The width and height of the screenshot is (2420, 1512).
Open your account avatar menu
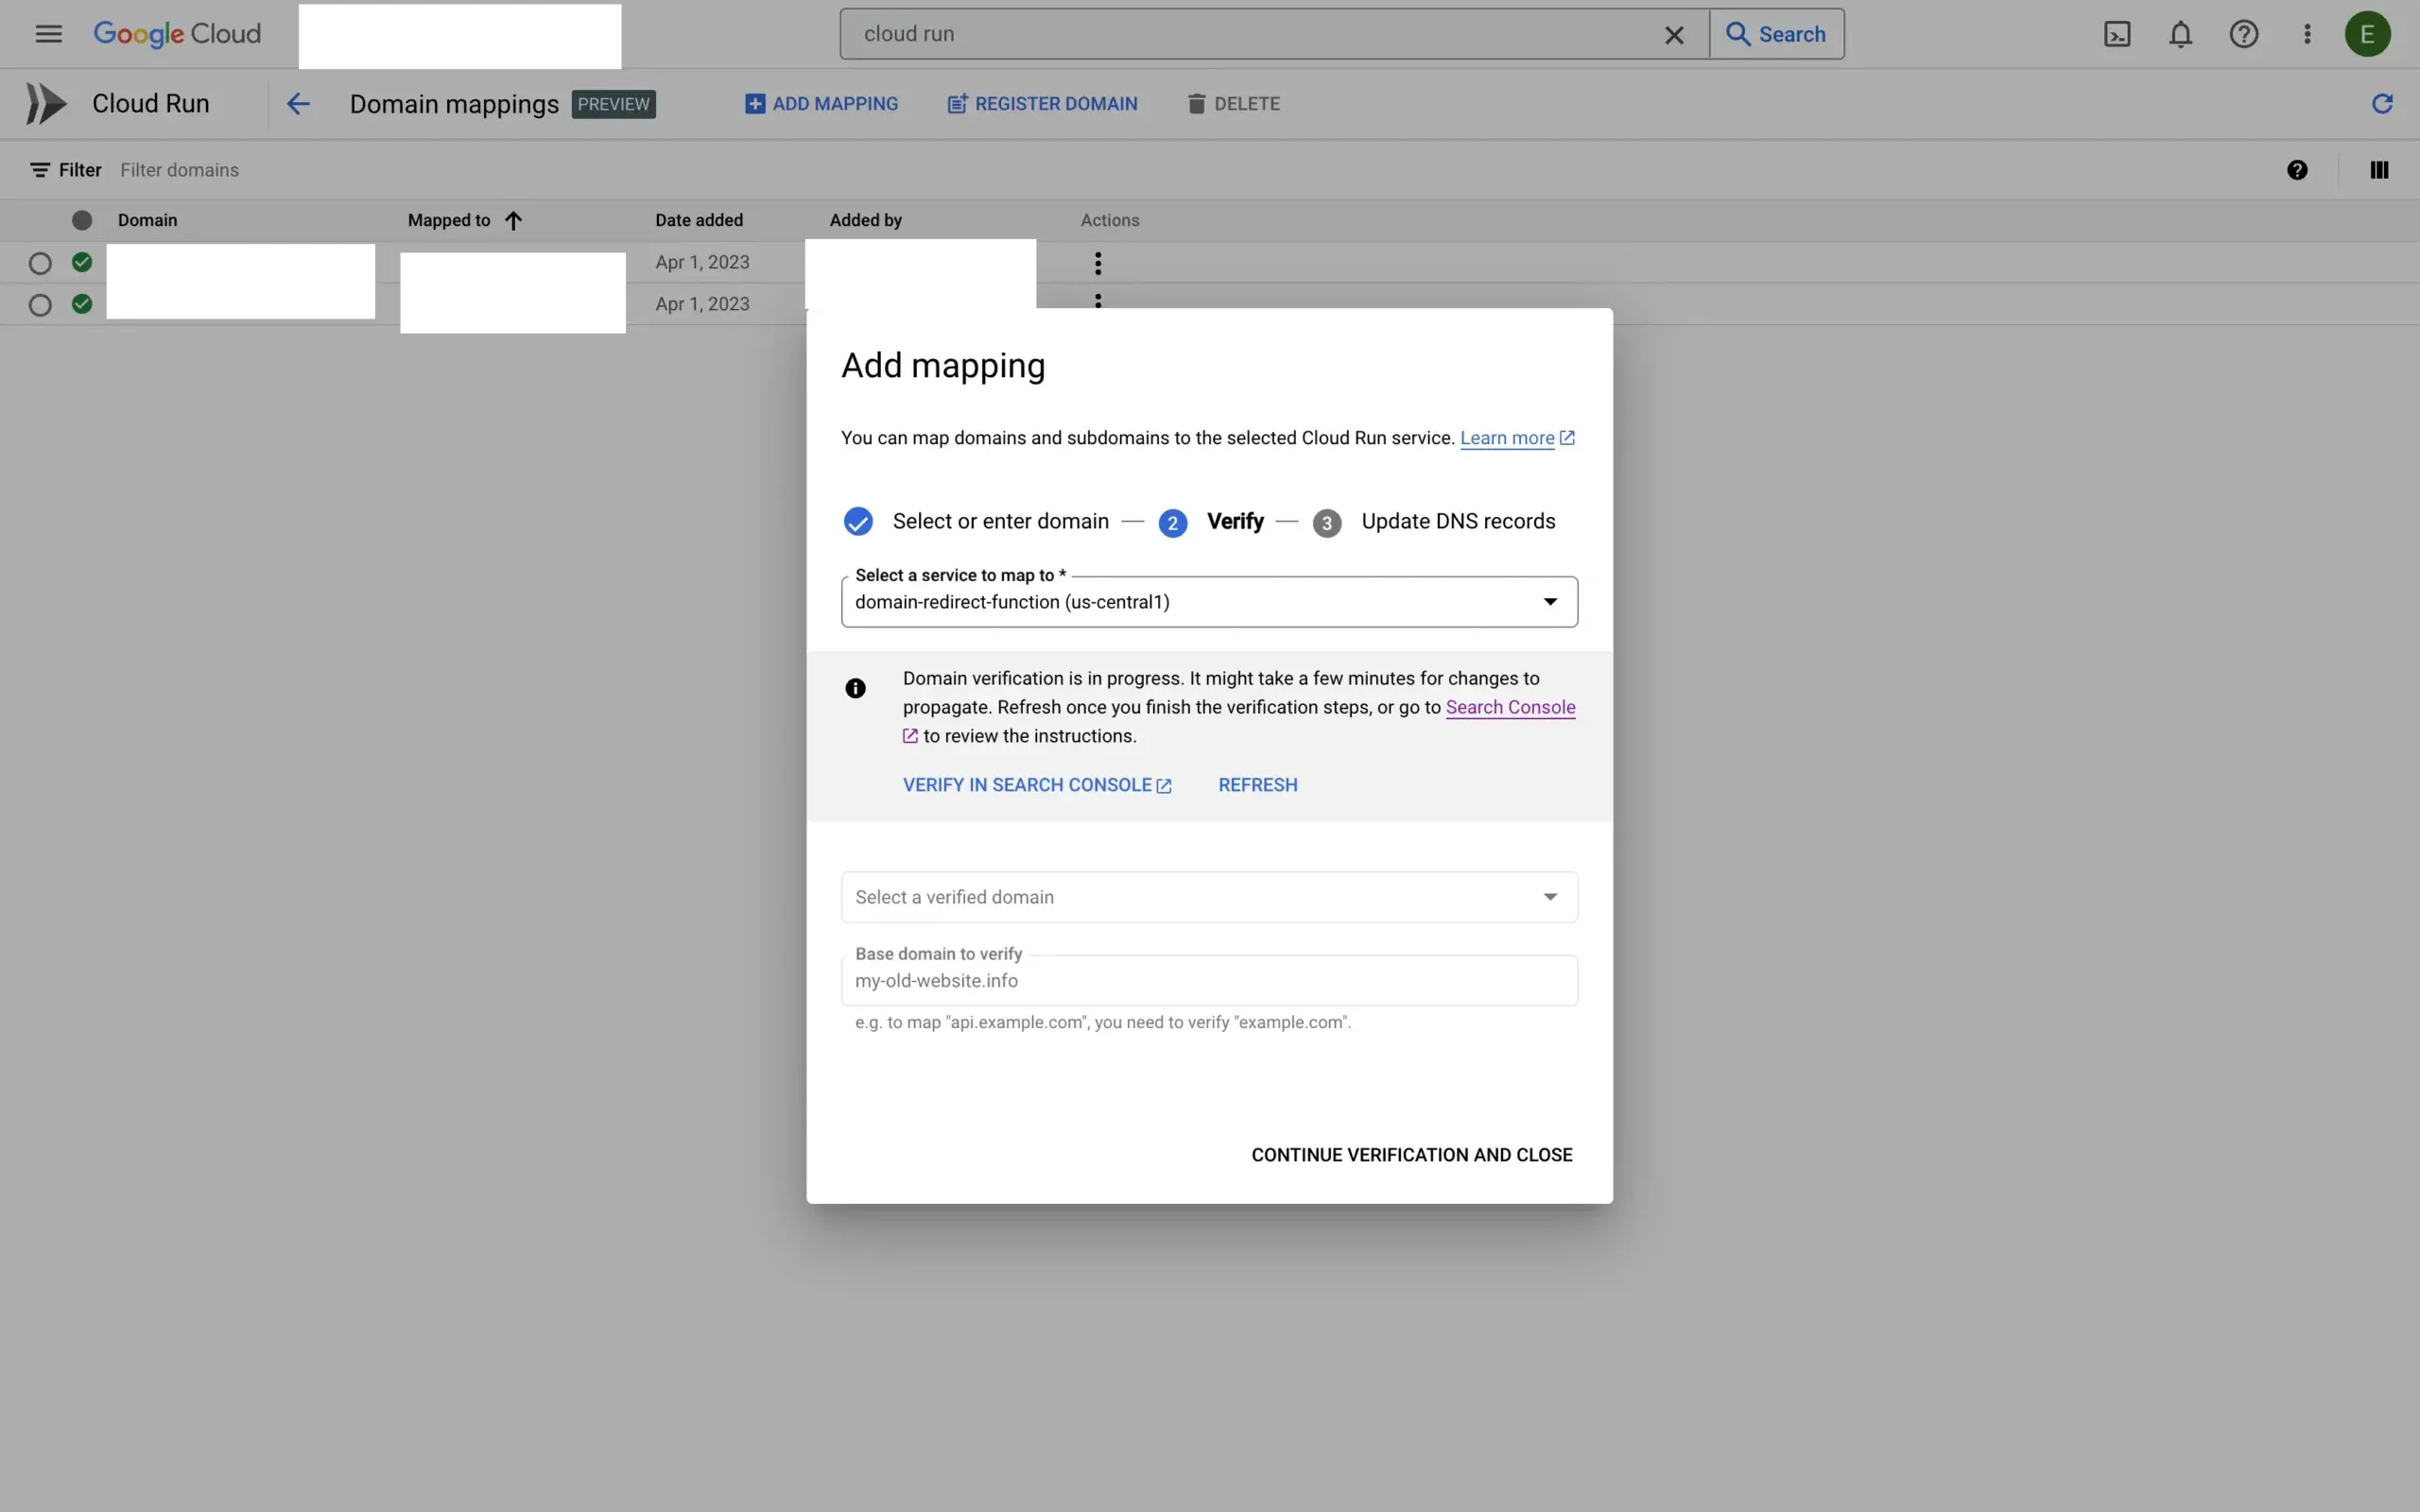pyautogui.click(x=2368, y=33)
